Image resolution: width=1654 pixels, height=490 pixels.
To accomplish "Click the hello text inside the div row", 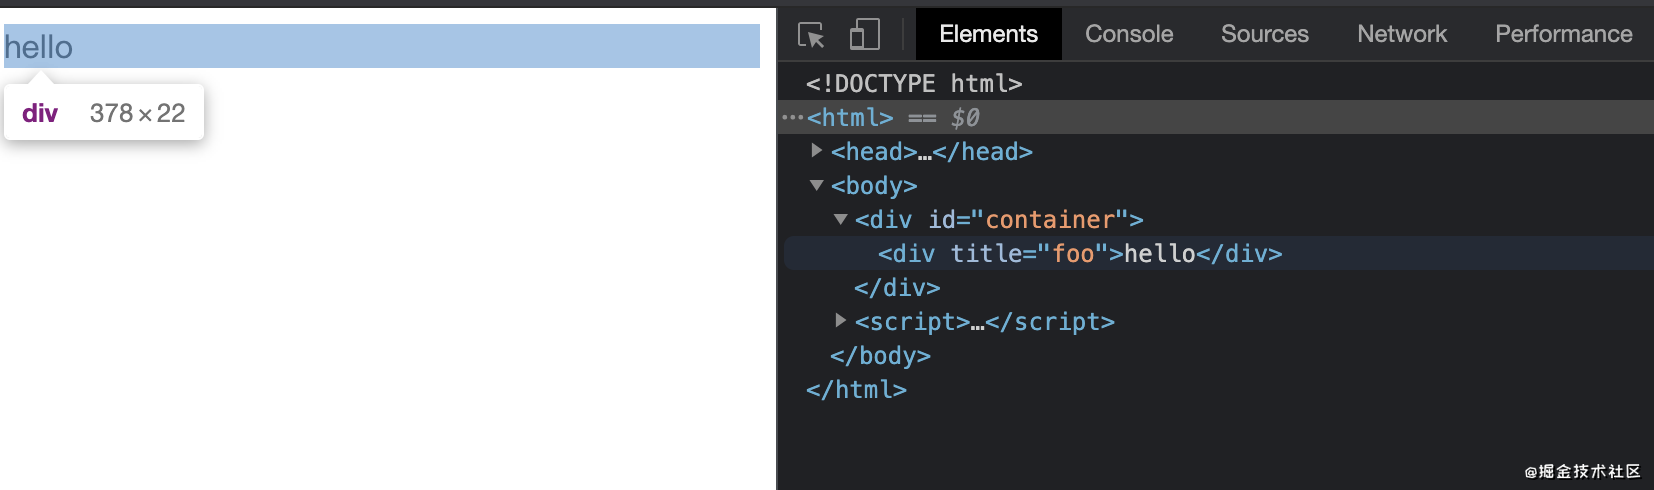I will coord(1159,253).
